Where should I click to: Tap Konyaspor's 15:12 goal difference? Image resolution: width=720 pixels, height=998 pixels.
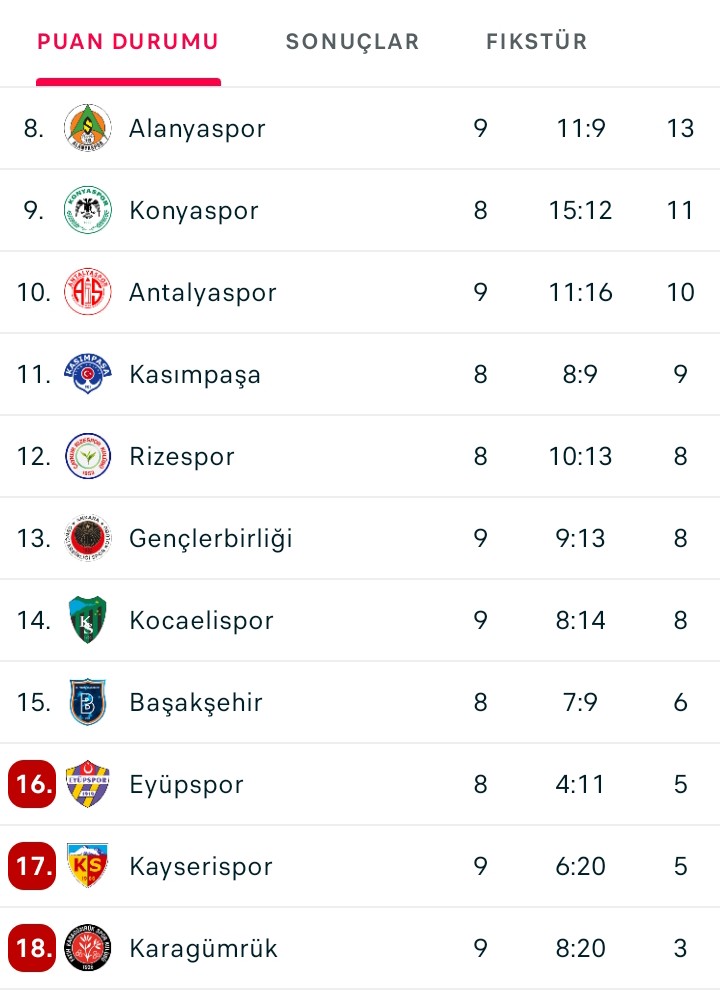click(x=580, y=210)
